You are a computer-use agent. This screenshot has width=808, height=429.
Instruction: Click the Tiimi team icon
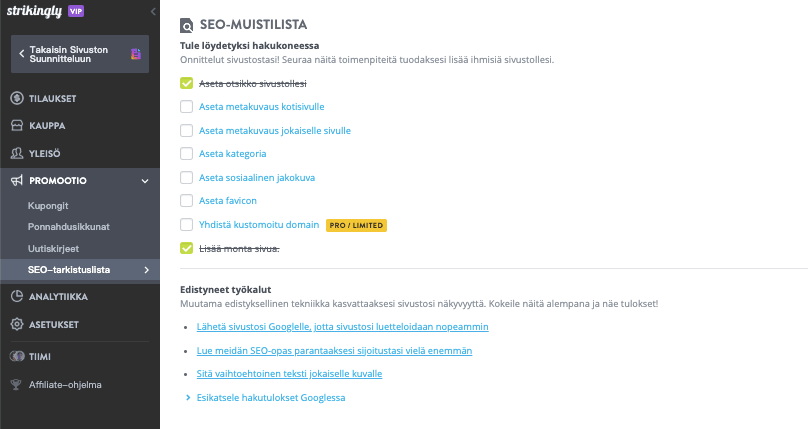pos(17,356)
